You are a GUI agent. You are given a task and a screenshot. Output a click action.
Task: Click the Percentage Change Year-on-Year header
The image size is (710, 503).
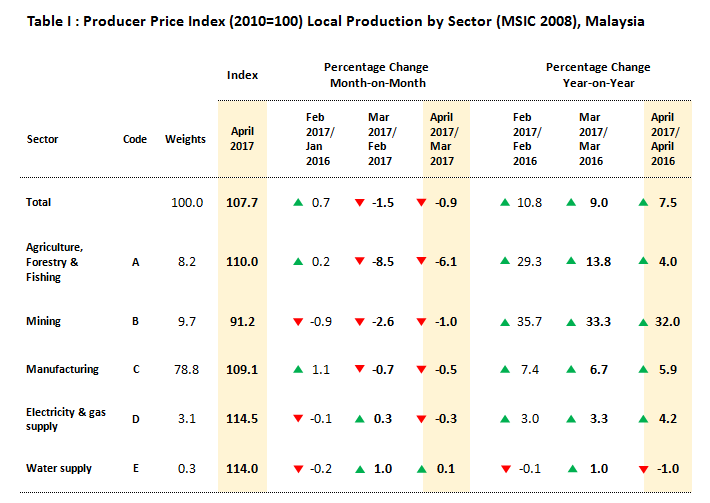coord(598,75)
